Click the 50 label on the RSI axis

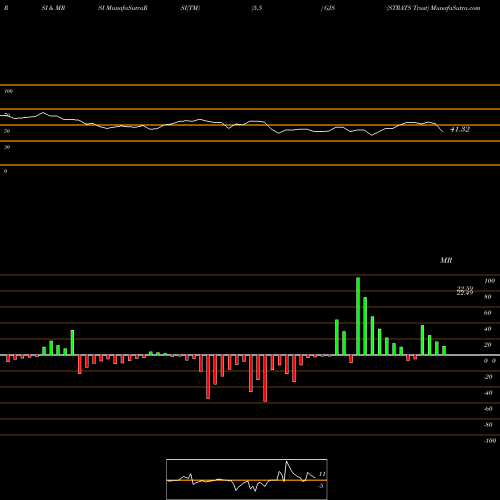[x=7, y=131]
